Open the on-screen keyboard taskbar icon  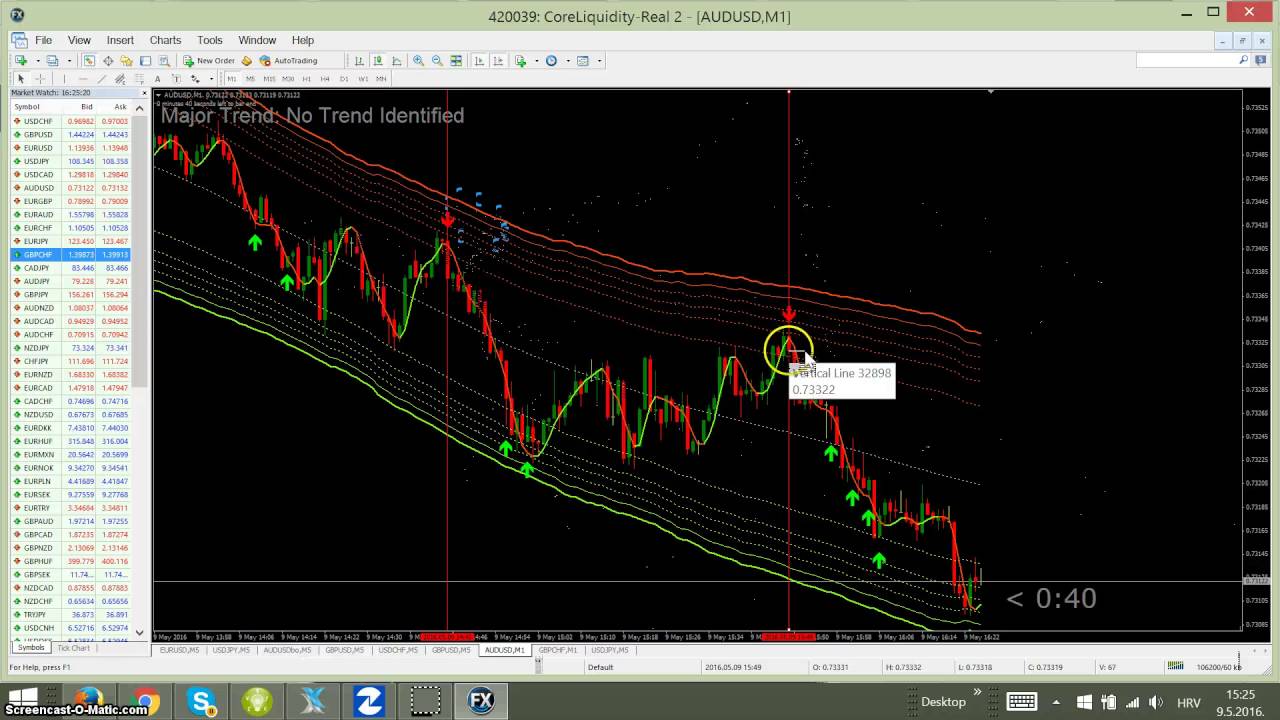(1020, 702)
